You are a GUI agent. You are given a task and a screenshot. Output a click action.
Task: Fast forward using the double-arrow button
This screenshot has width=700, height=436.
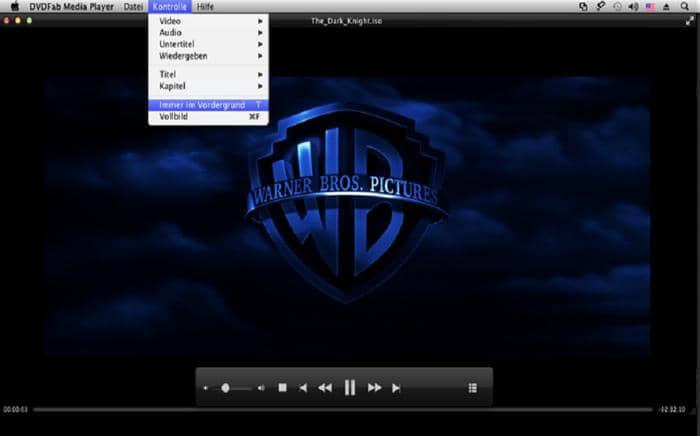coord(375,388)
